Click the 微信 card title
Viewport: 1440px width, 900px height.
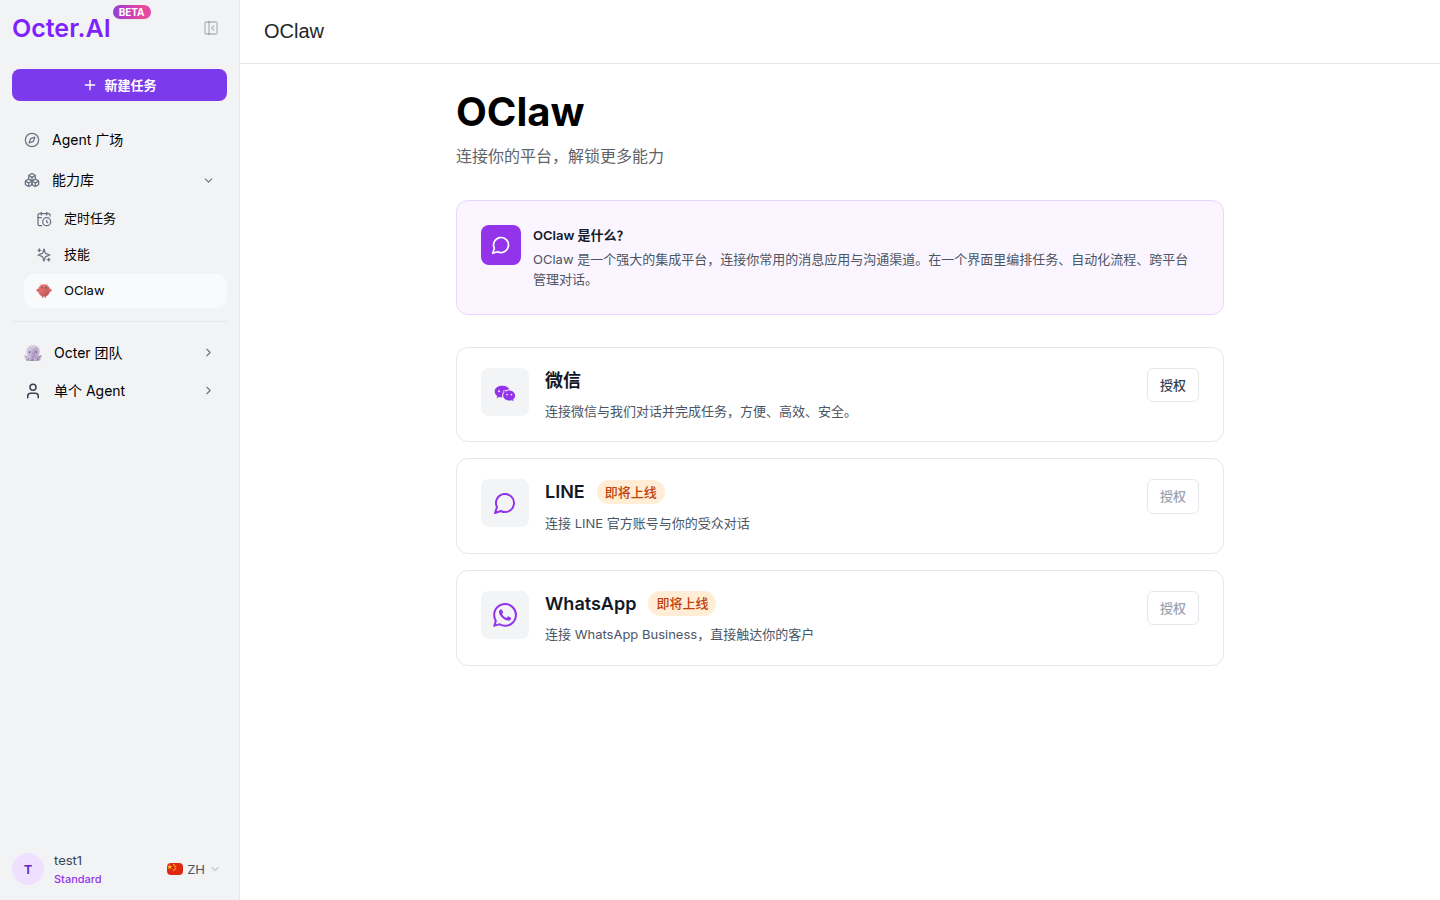(x=563, y=380)
